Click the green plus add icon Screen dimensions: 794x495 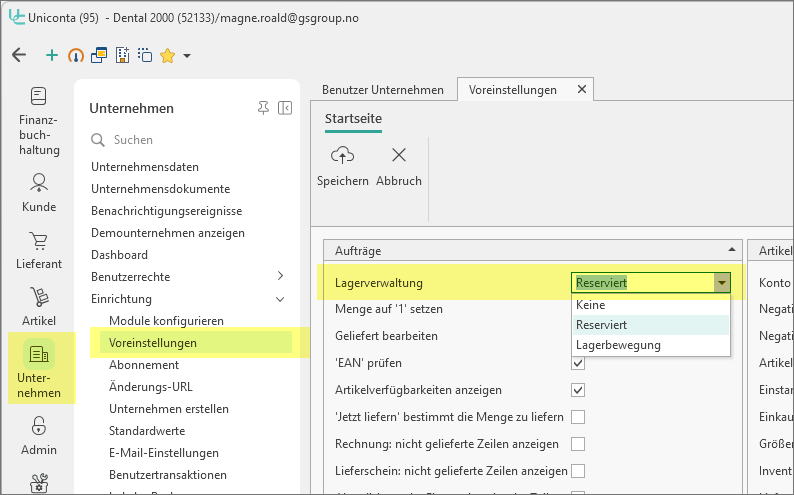tap(52, 55)
